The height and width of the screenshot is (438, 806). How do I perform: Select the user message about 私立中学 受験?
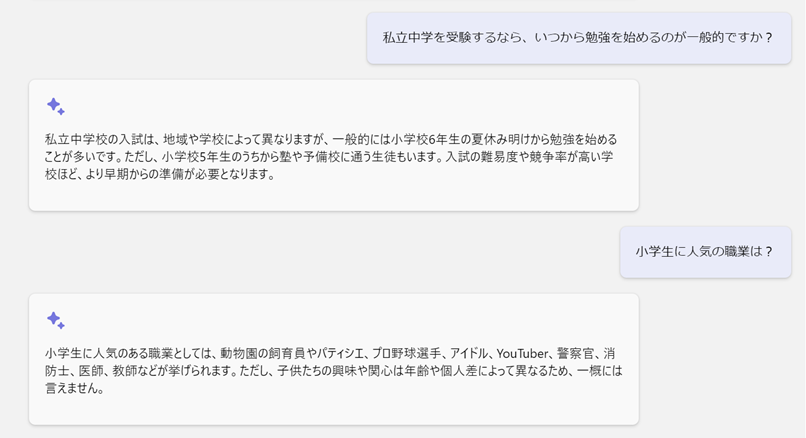(x=578, y=38)
